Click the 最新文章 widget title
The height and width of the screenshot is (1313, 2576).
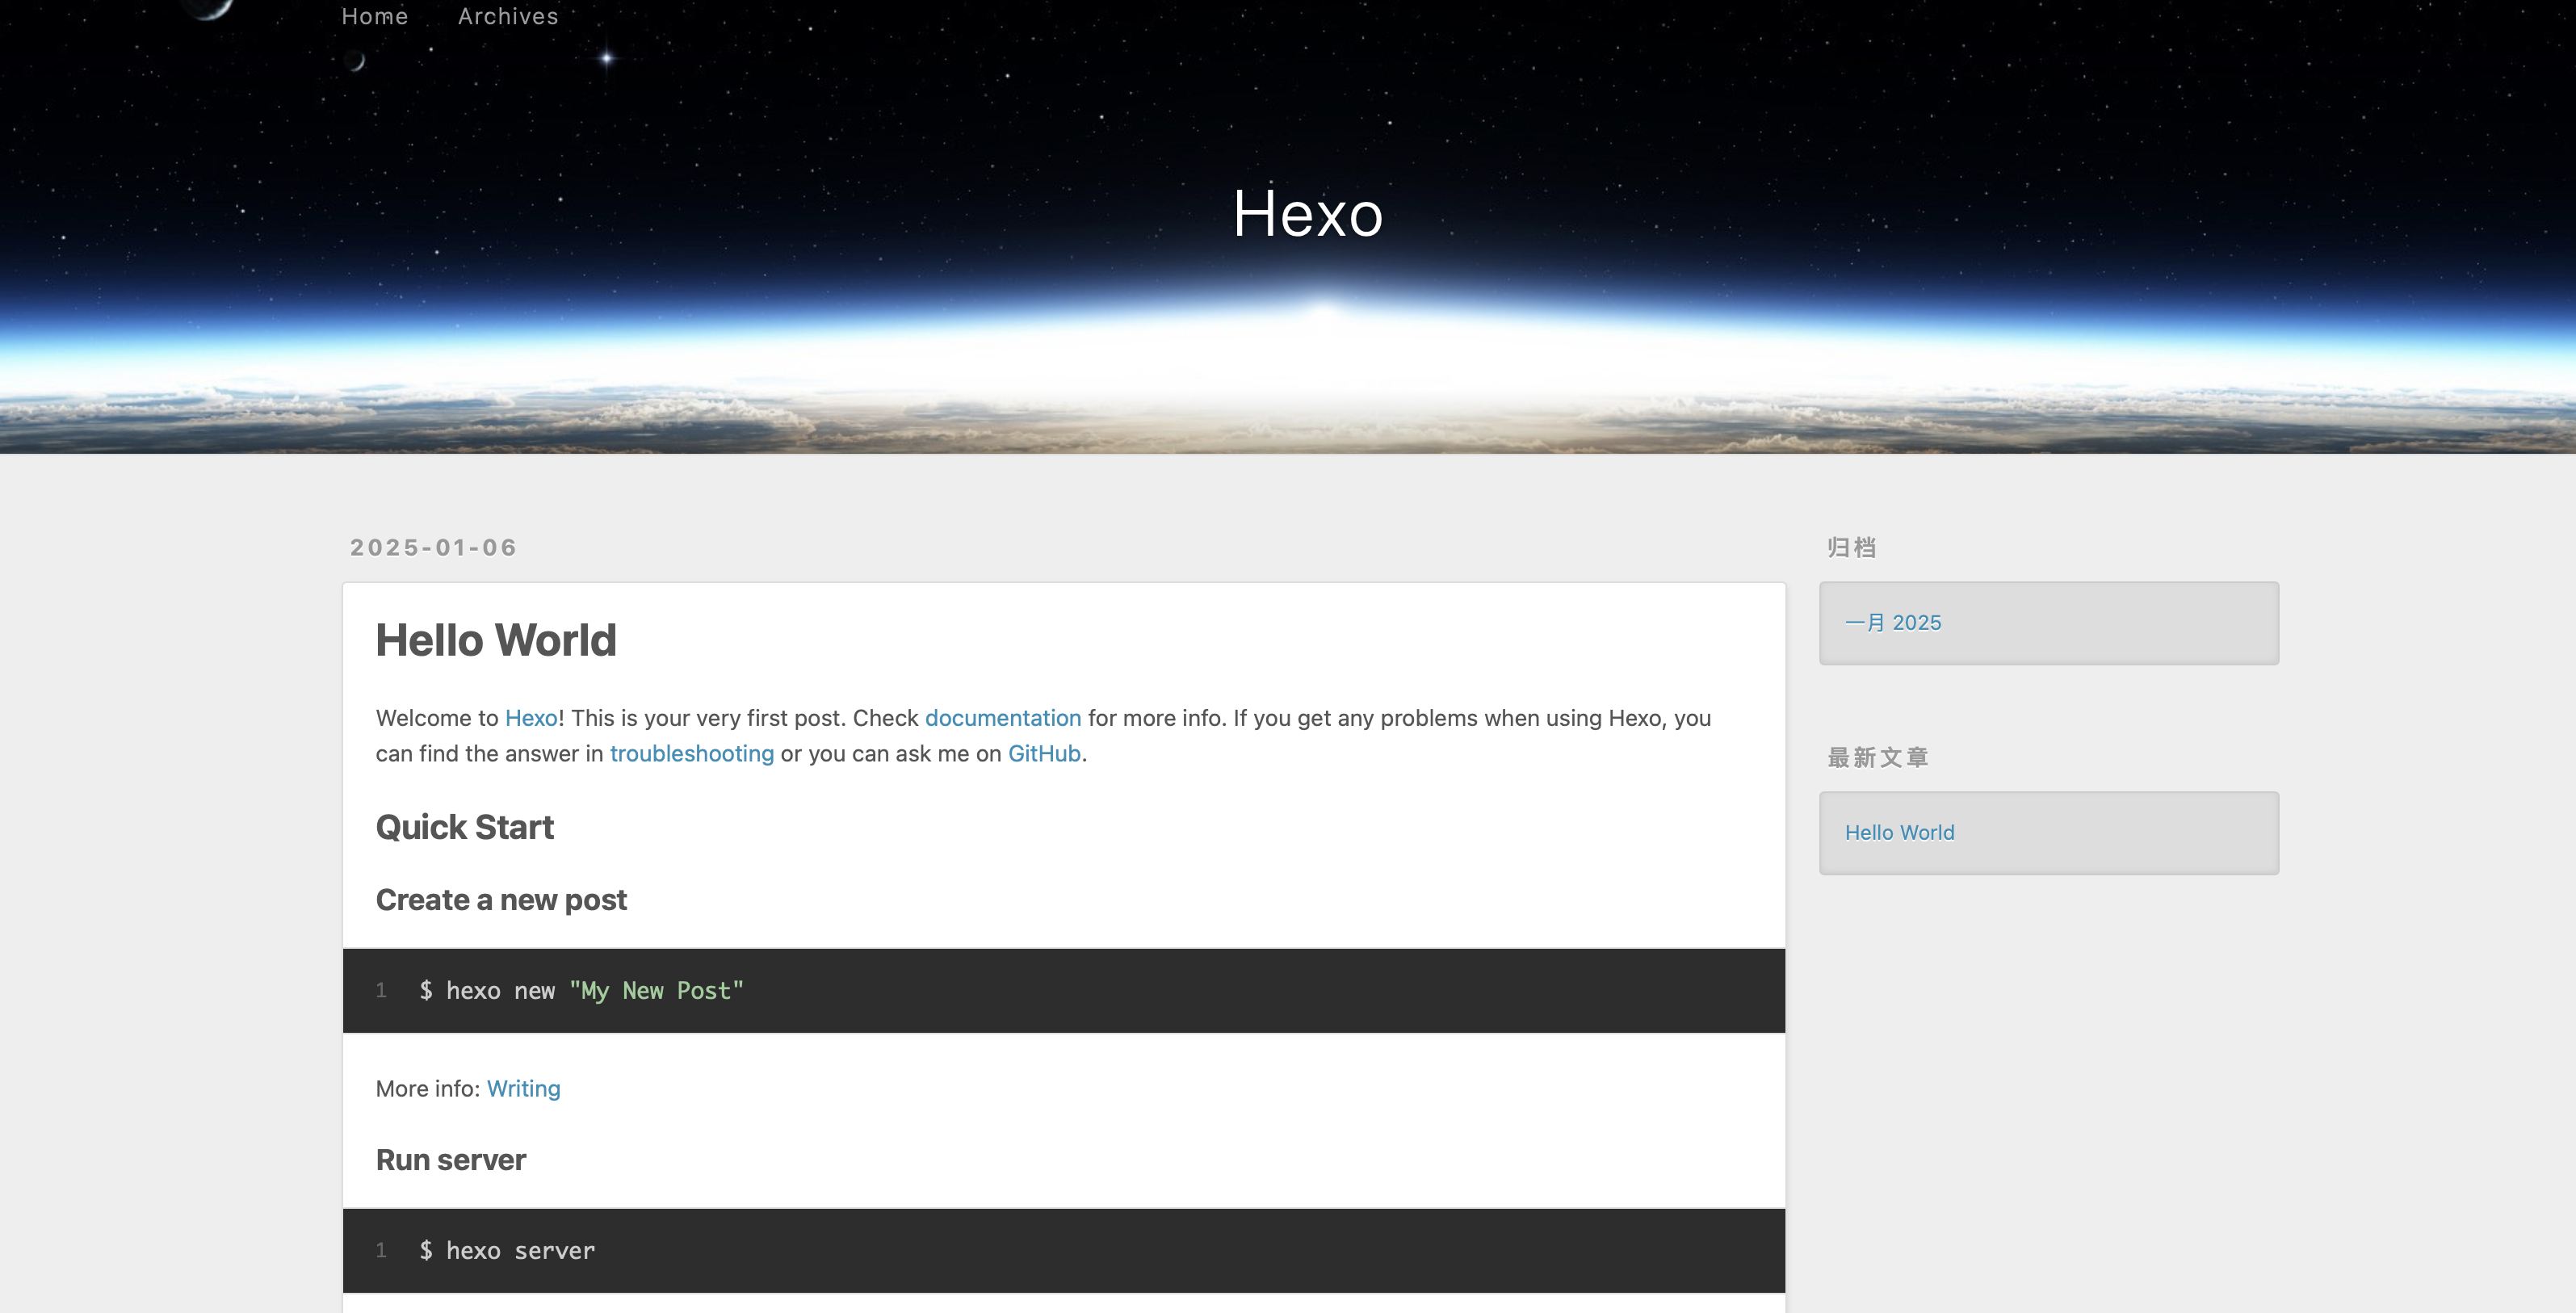[1877, 758]
